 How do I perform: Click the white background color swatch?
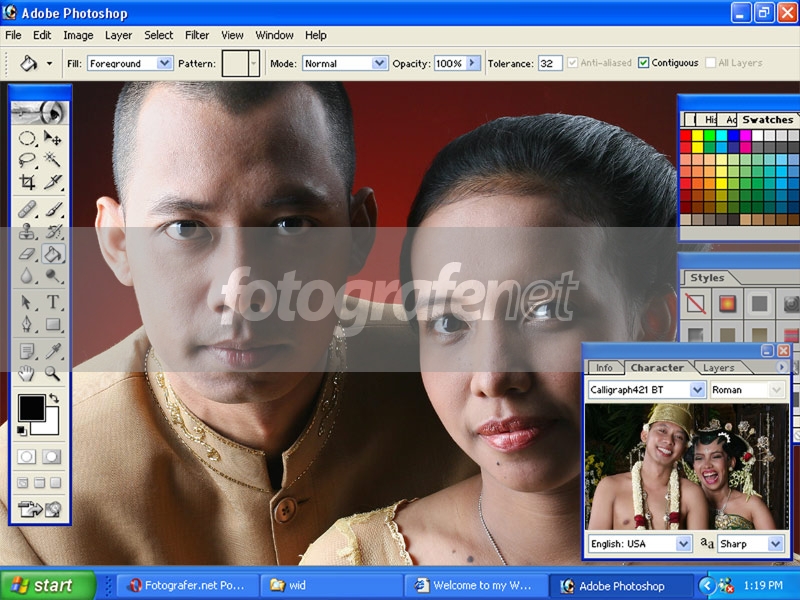pyautogui.click(x=51, y=426)
